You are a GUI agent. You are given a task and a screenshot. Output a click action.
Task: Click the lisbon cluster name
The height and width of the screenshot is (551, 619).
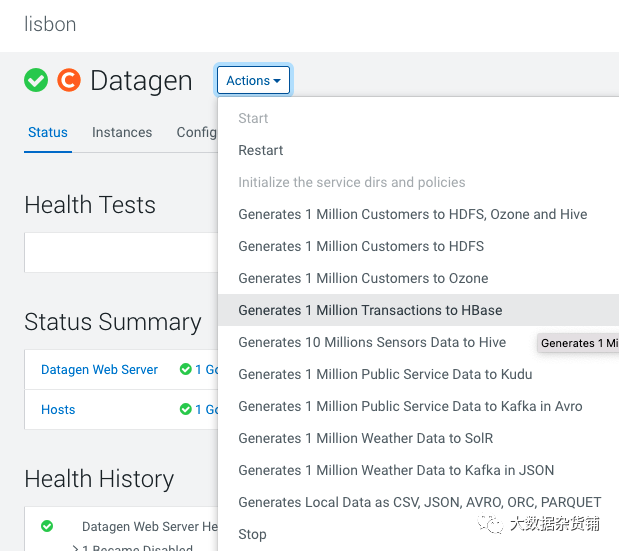pyautogui.click(x=50, y=24)
